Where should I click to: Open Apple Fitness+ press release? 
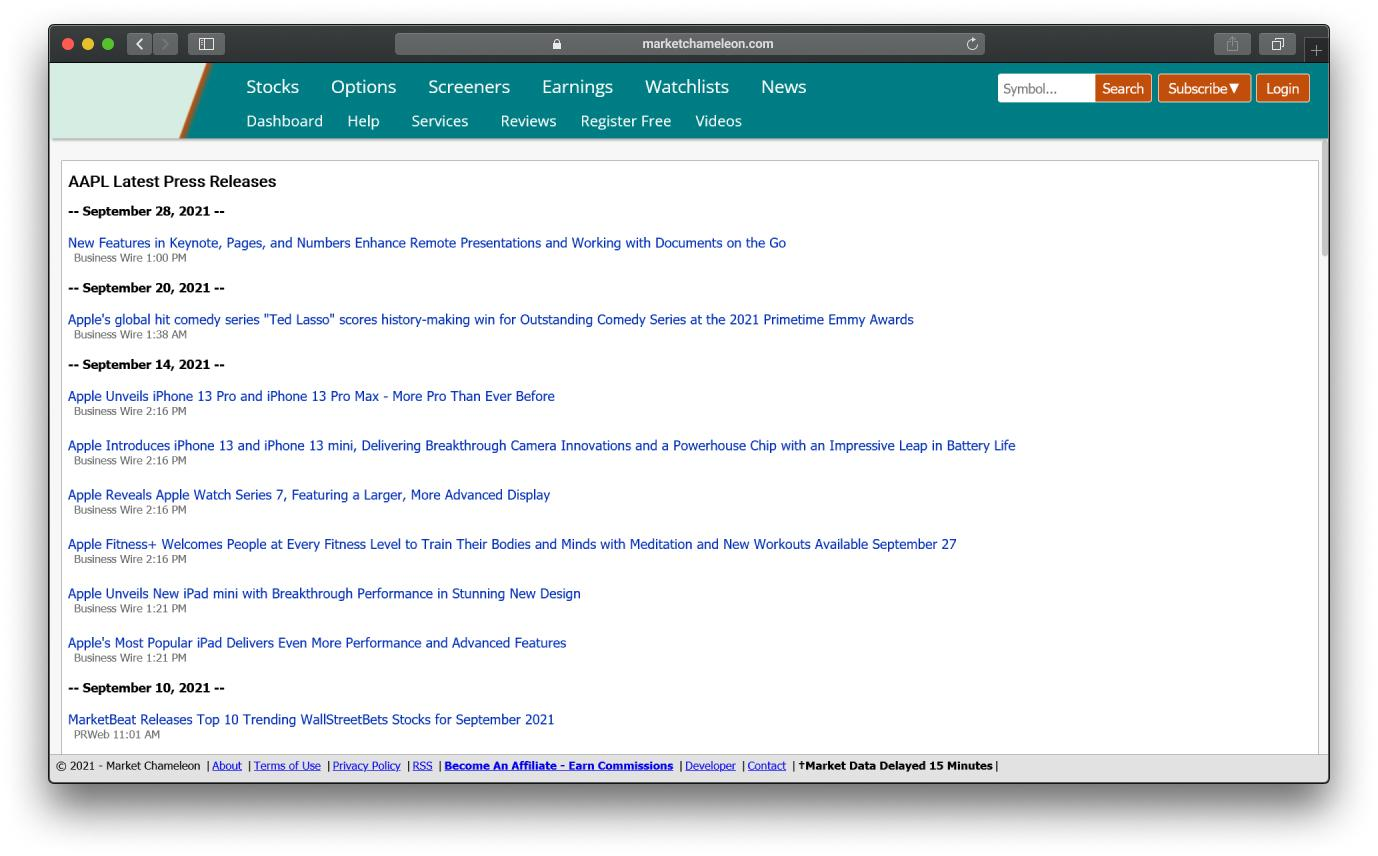(x=512, y=544)
